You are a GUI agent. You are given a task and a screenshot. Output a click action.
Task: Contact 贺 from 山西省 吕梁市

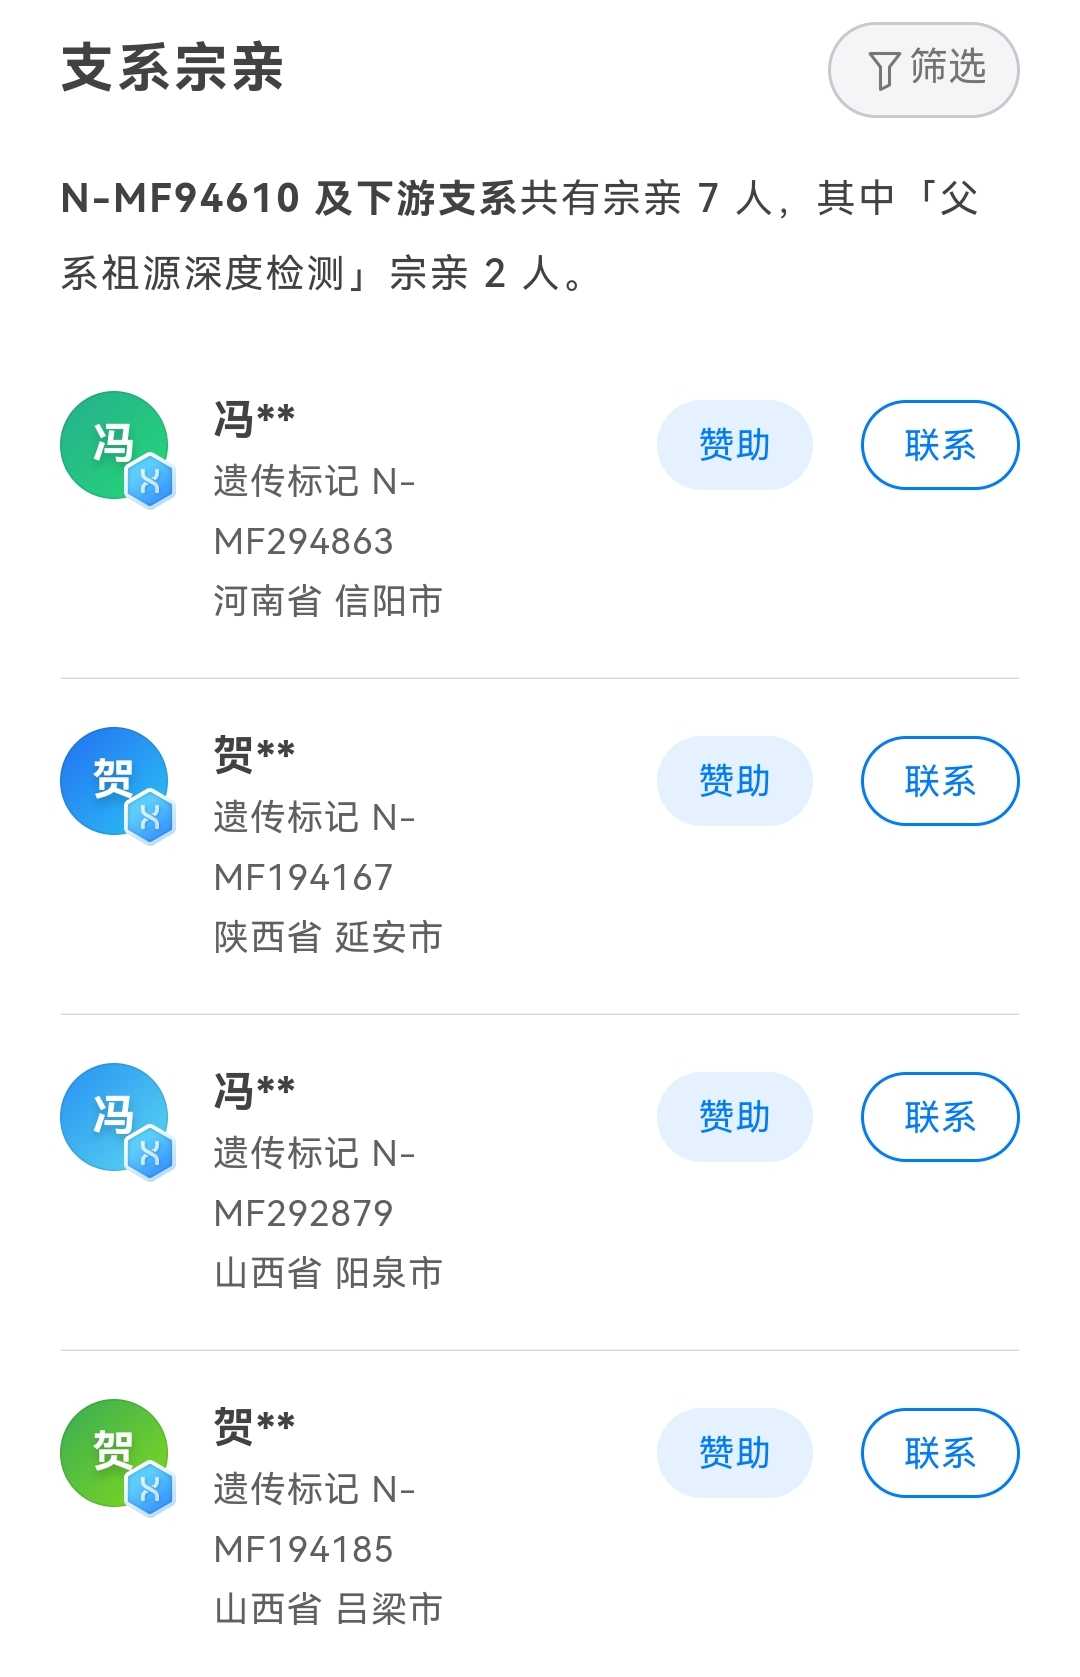tap(939, 1453)
